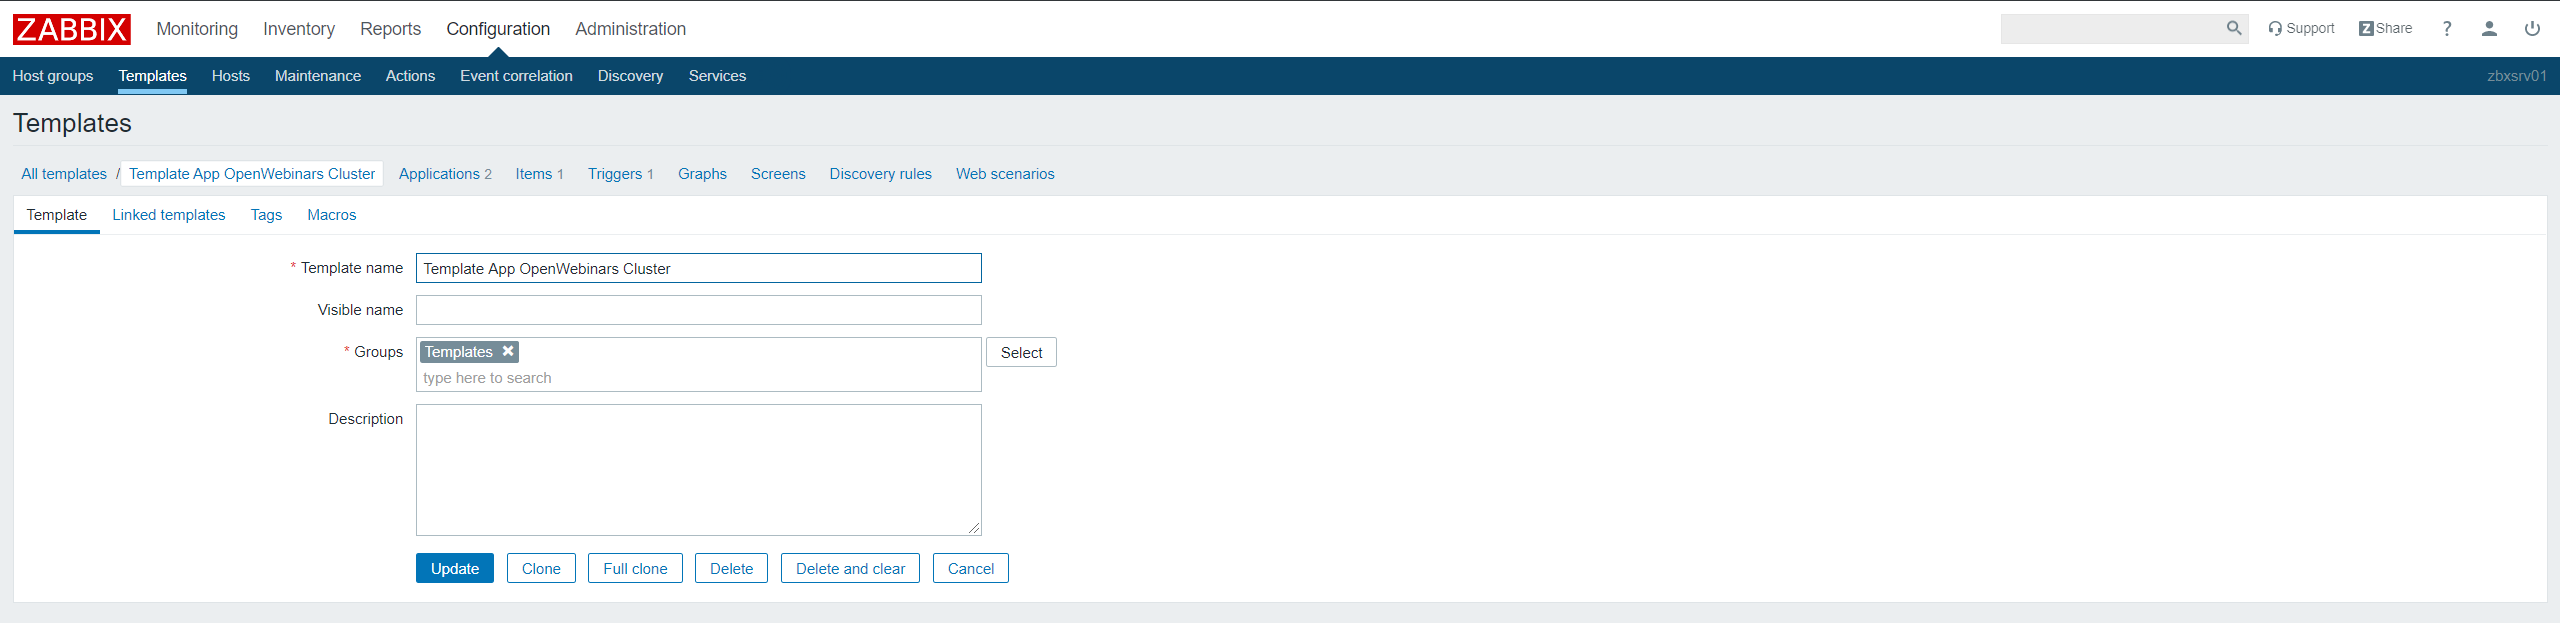Image resolution: width=2560 pixels, height=623 pixels.
Task: Go to Templates submenu
Action: click(152, 76)
